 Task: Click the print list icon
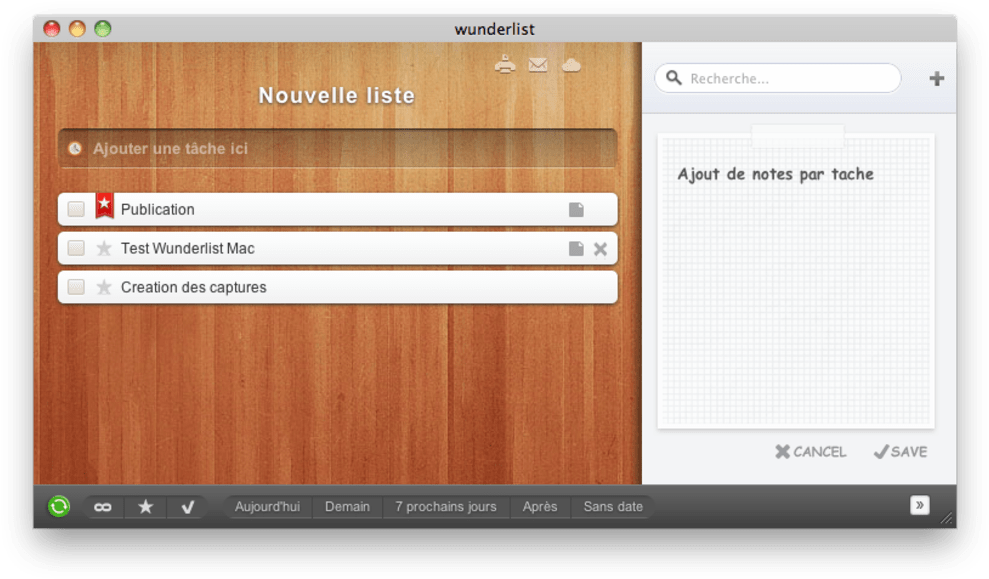pos(505,64)
